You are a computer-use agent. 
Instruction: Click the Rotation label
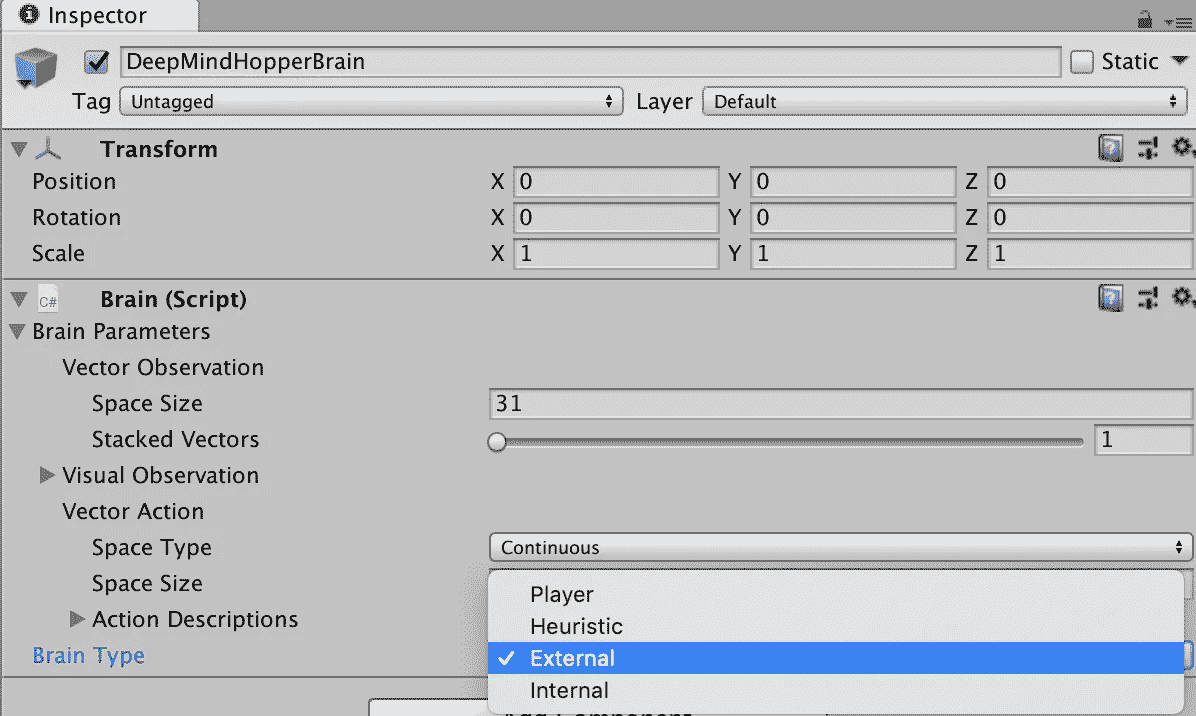[x=76, y=218]
